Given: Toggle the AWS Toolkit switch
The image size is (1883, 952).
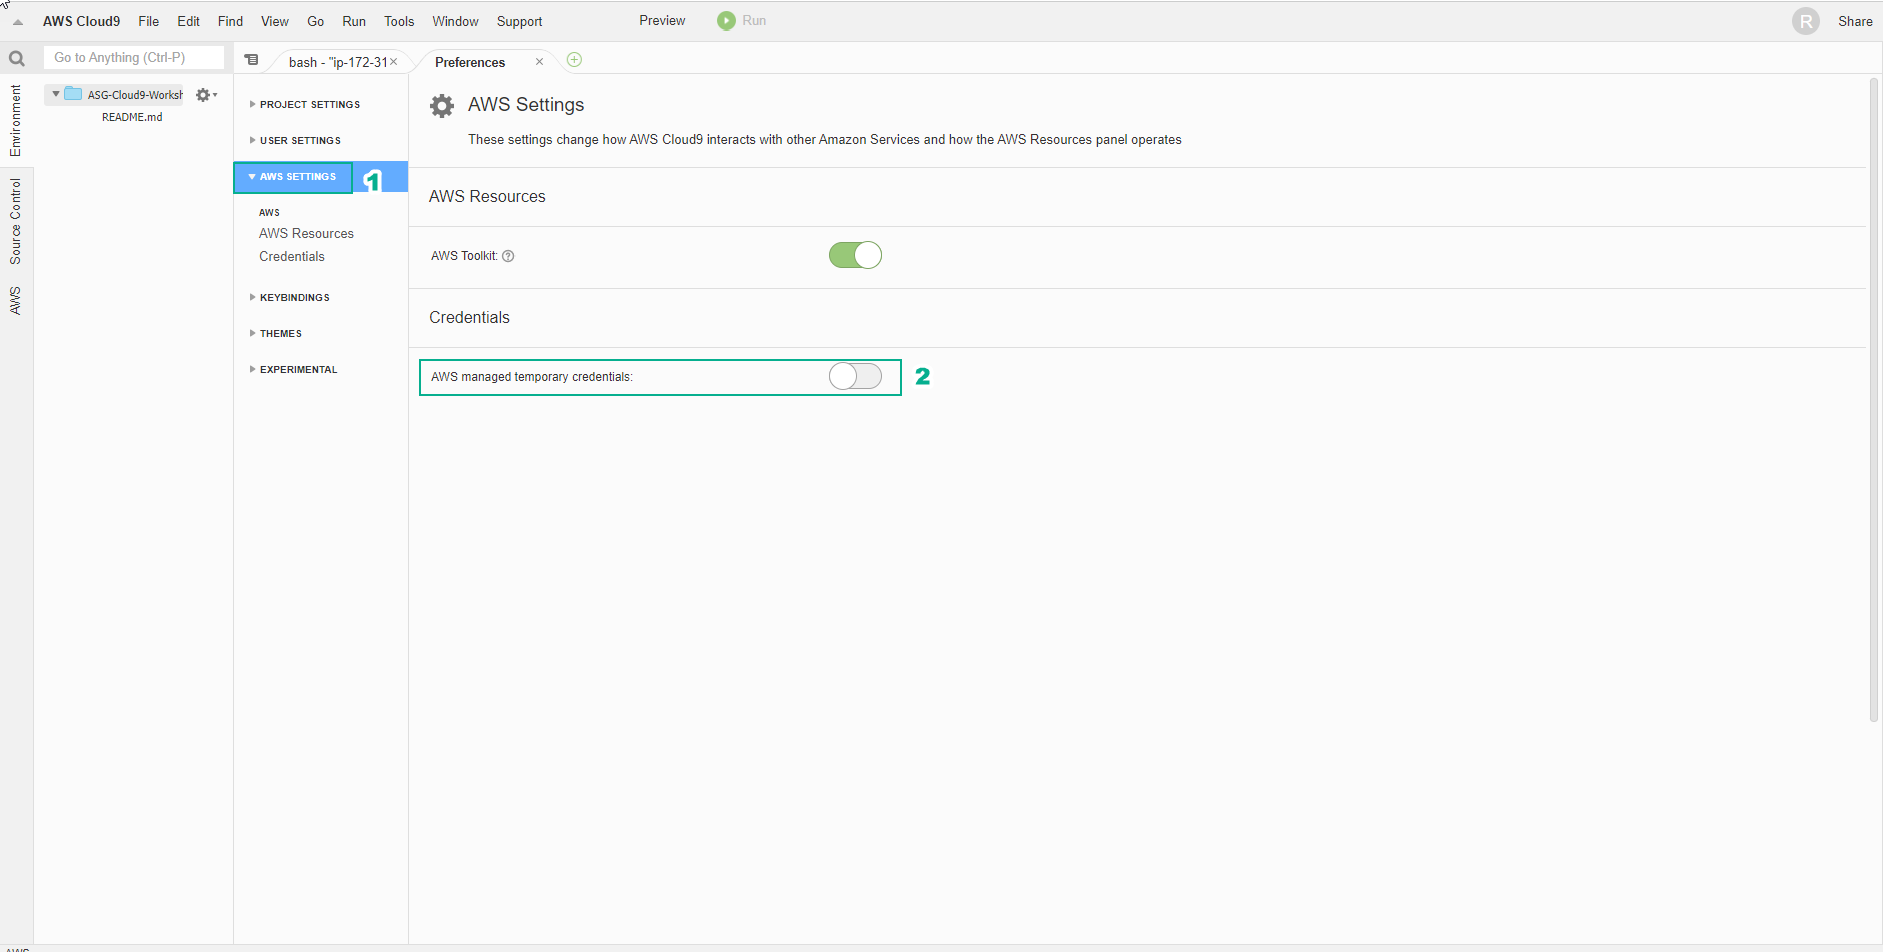Looking at the screenshot, I should [x=855, y=255].
